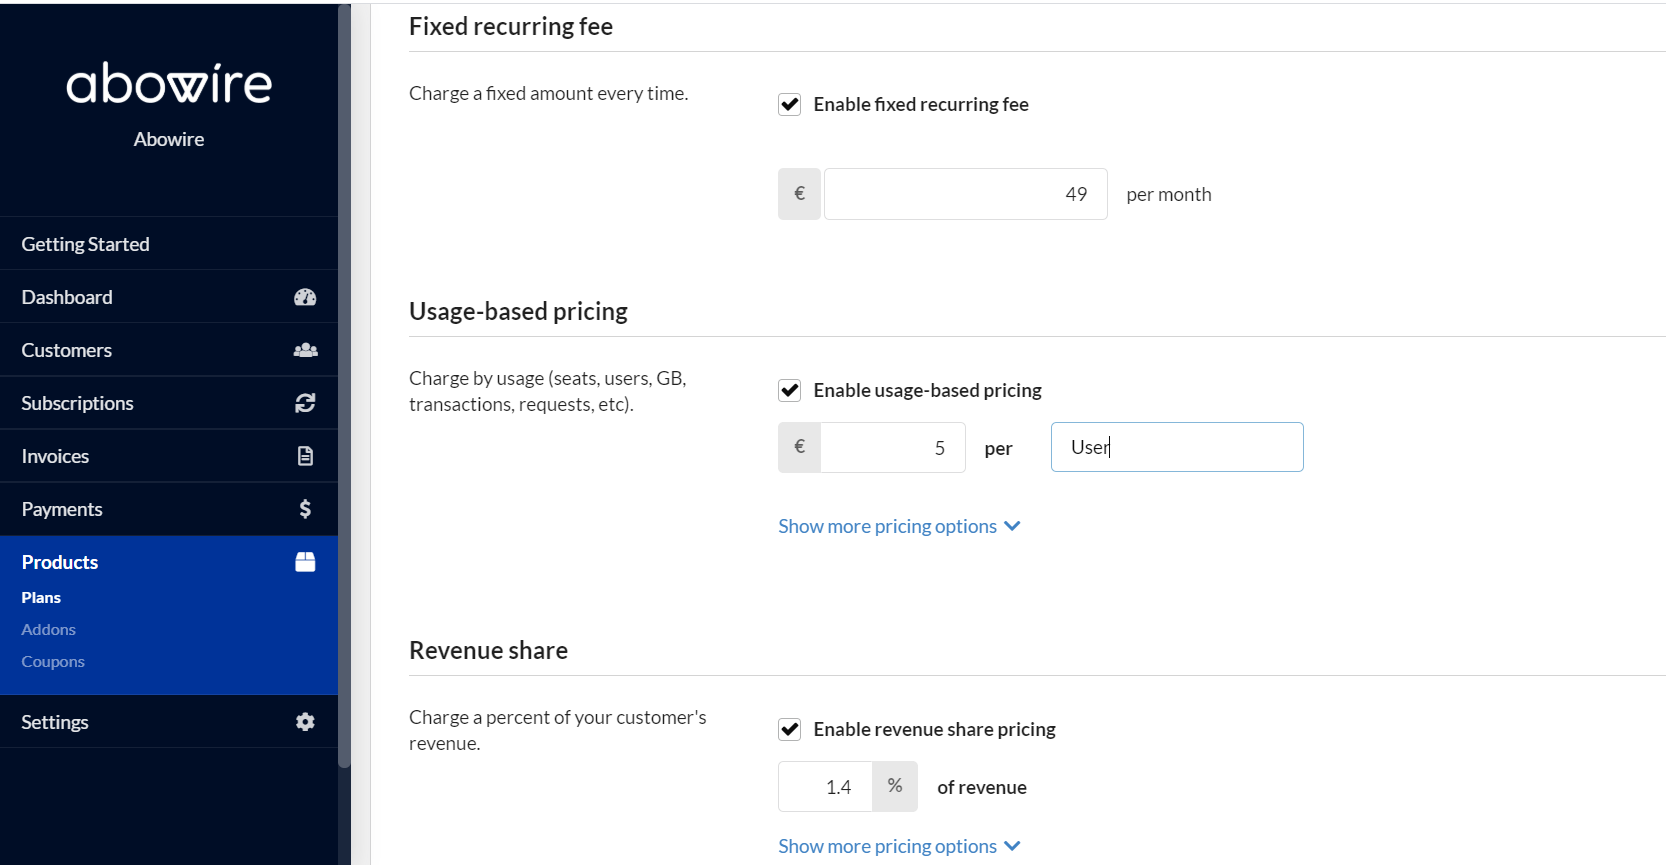Uncheck Enable usage-based pricing
This screenshot has width=1666, height=865.
pos(790,390)
